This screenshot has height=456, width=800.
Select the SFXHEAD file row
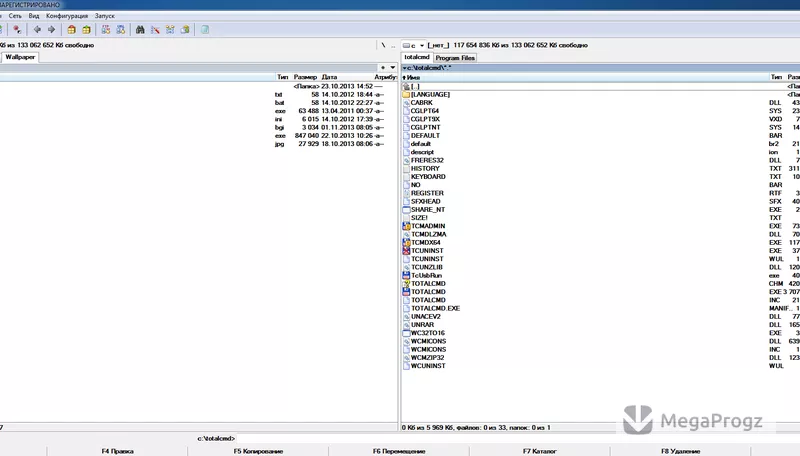coord(601,201)
